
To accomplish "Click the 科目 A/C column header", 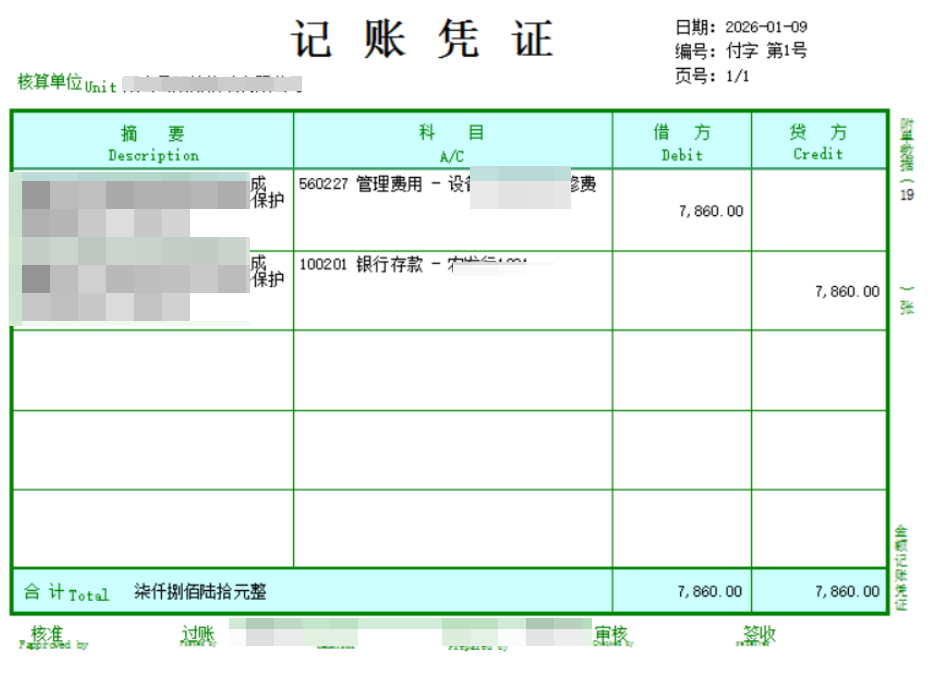I will (x=452, y=142).
